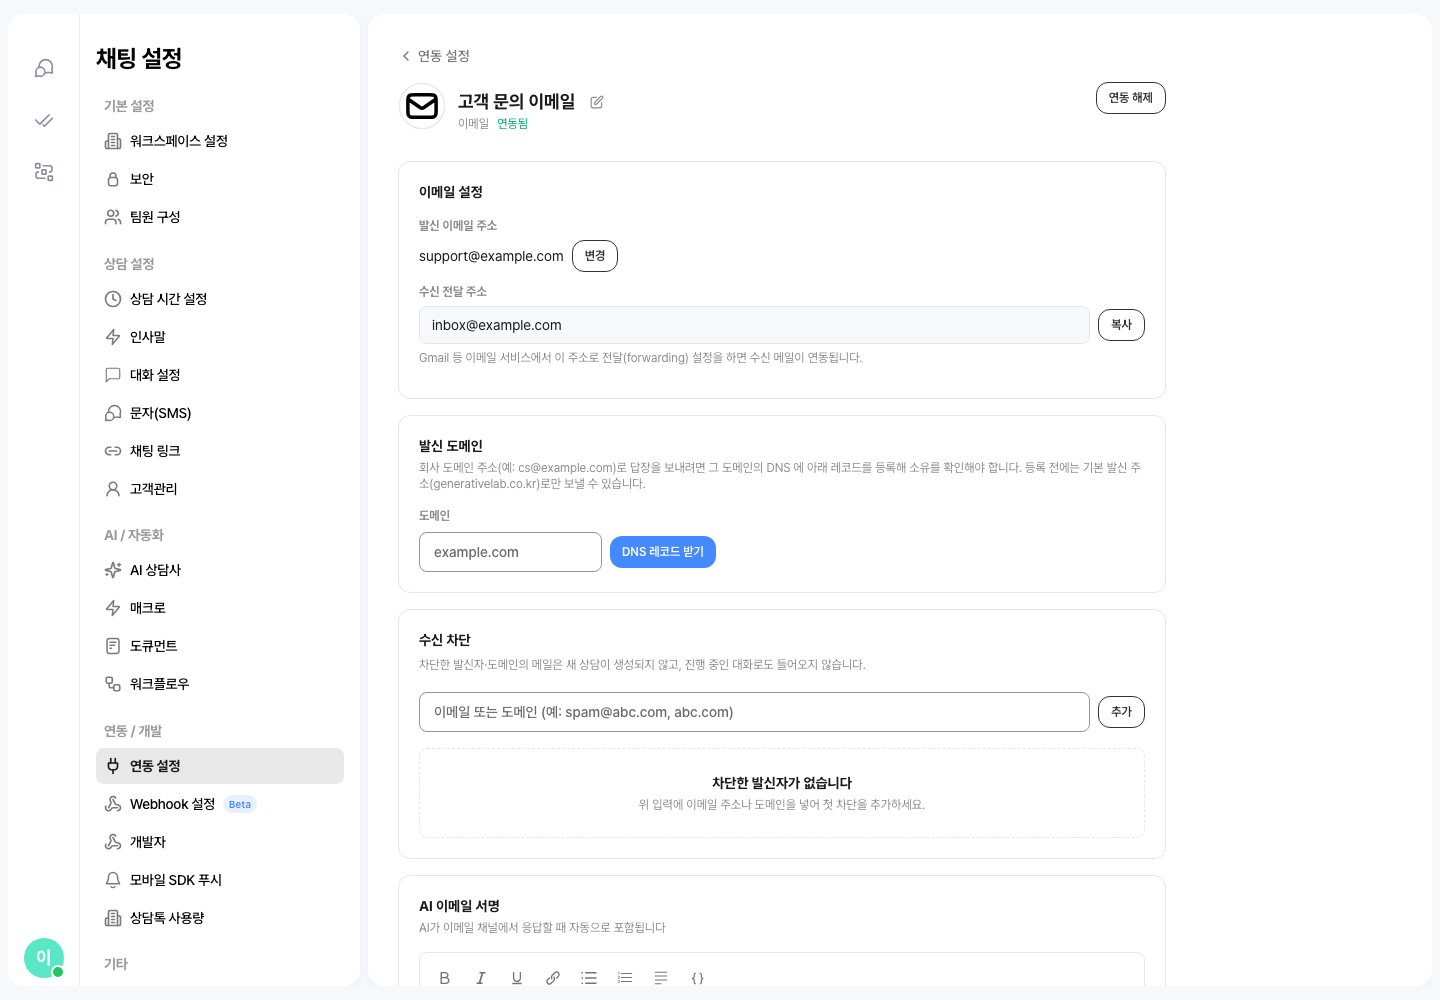Open the chat inbox icon in left rail
This screenshot has height=1000, width=1440.
click(44, 68)
